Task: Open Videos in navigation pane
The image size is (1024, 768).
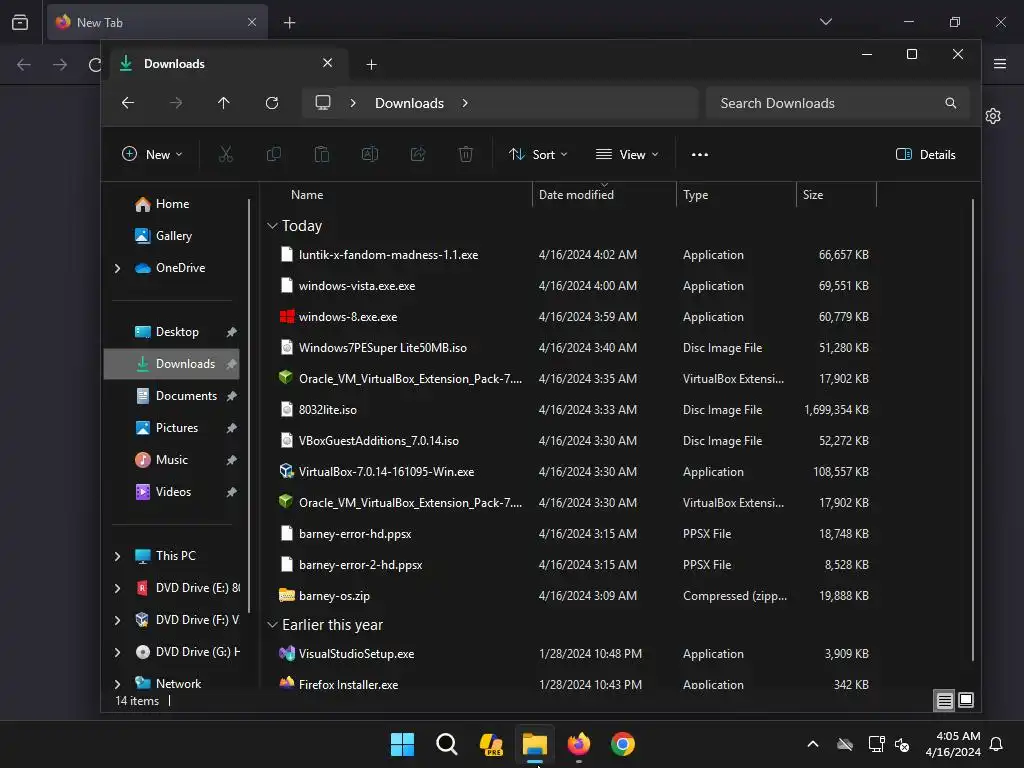Action: 173,492
